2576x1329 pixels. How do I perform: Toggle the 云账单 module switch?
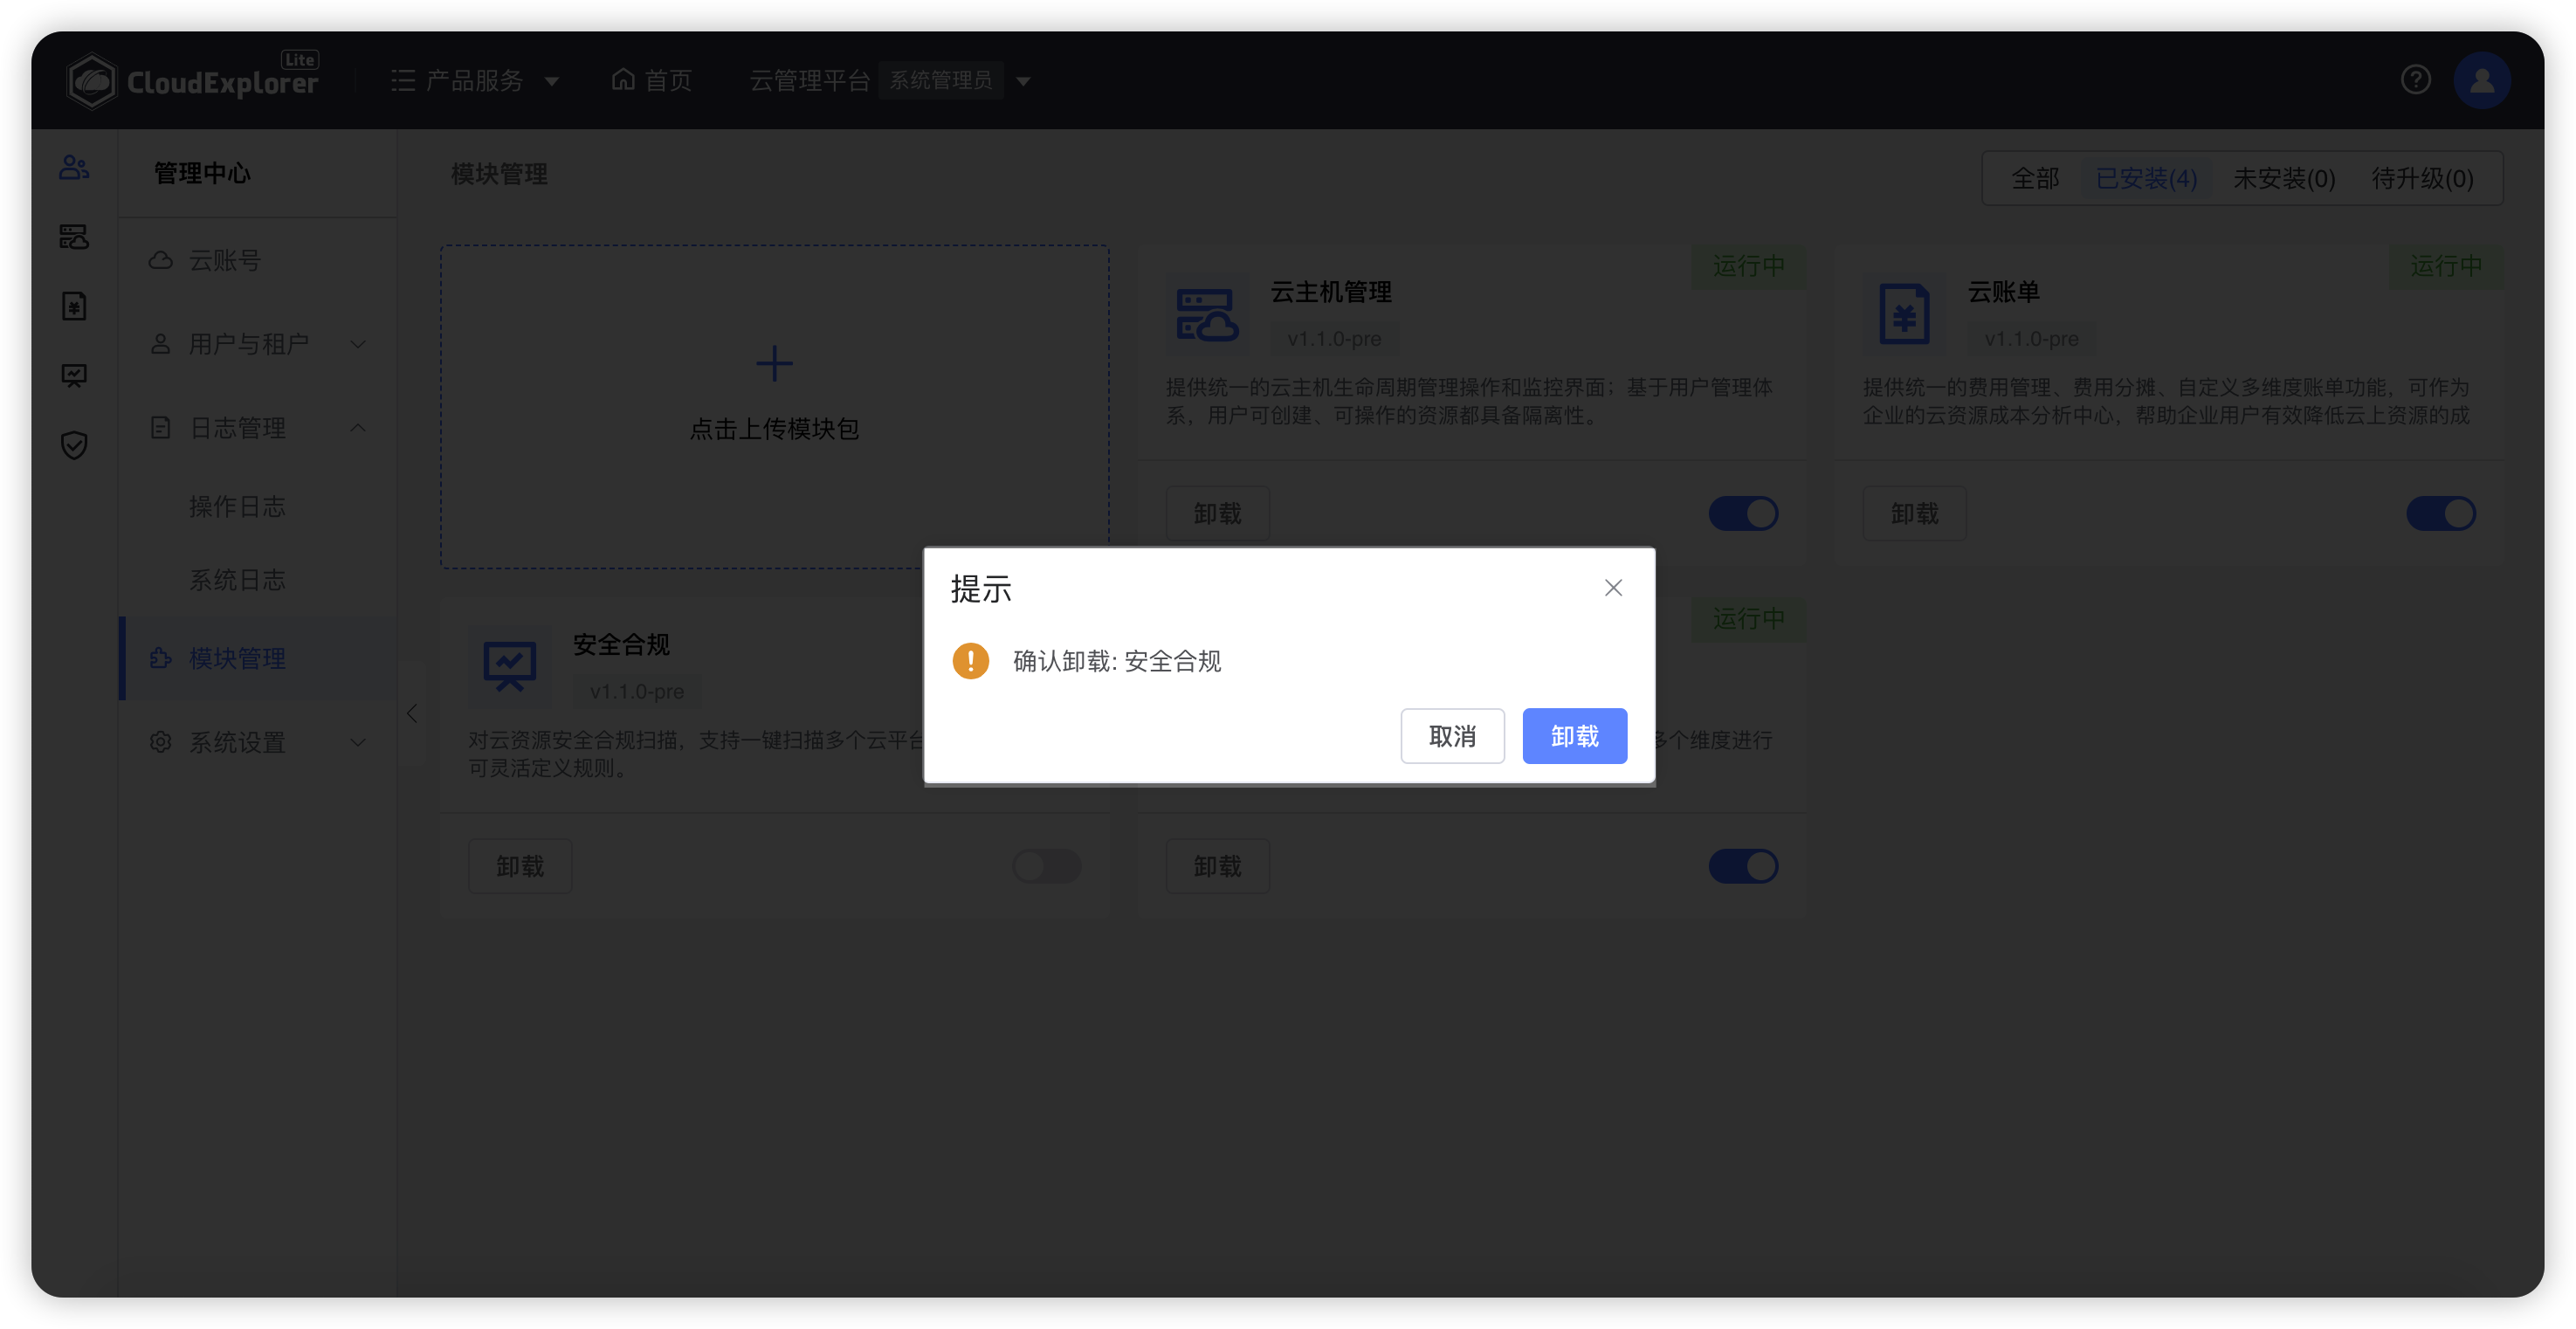click(x=2441, y=514)
